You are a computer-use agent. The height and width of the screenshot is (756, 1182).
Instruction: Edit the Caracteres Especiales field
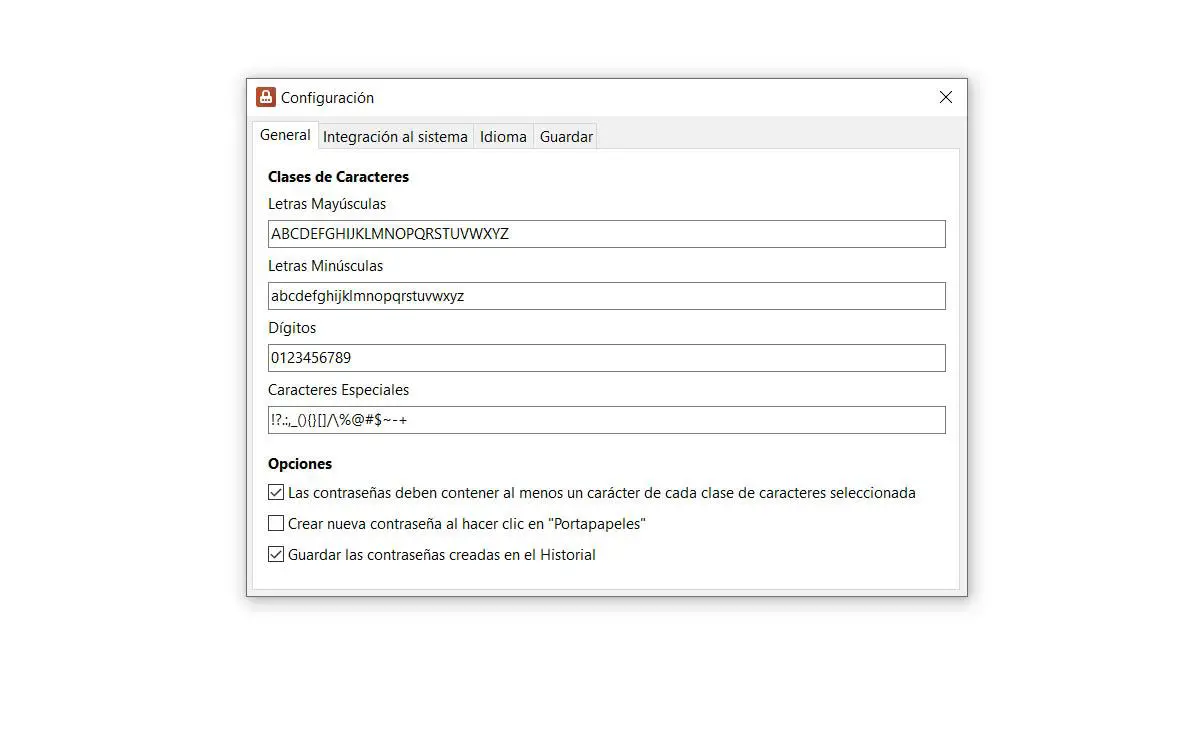[606, 420]
